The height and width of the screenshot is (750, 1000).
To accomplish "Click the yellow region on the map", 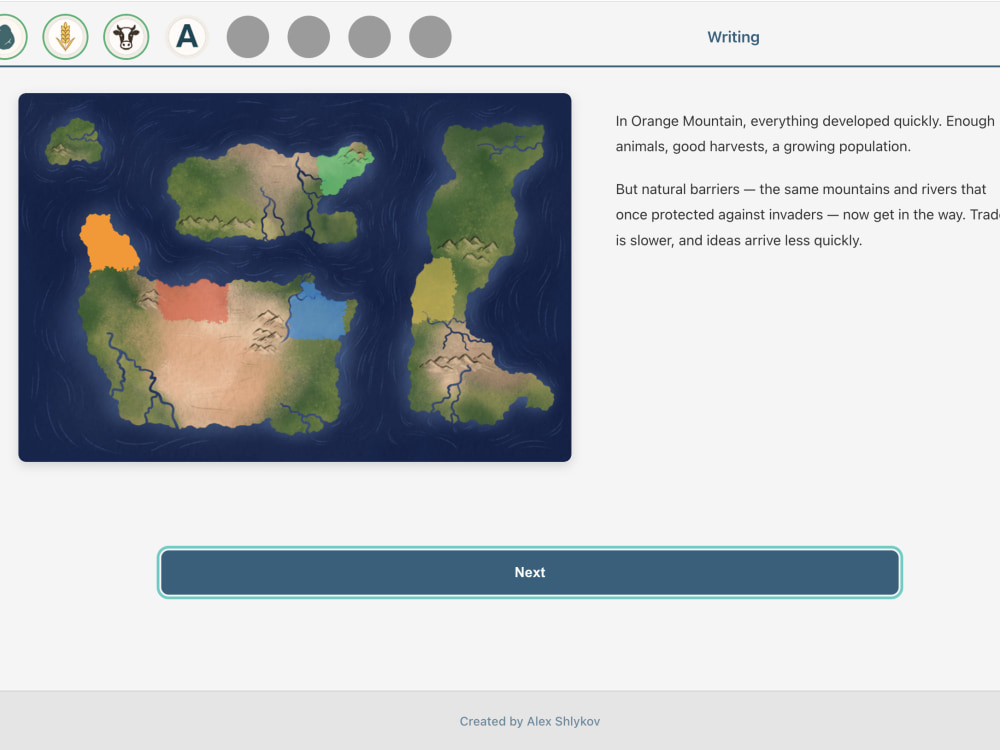I will click(x=434, y=290).
